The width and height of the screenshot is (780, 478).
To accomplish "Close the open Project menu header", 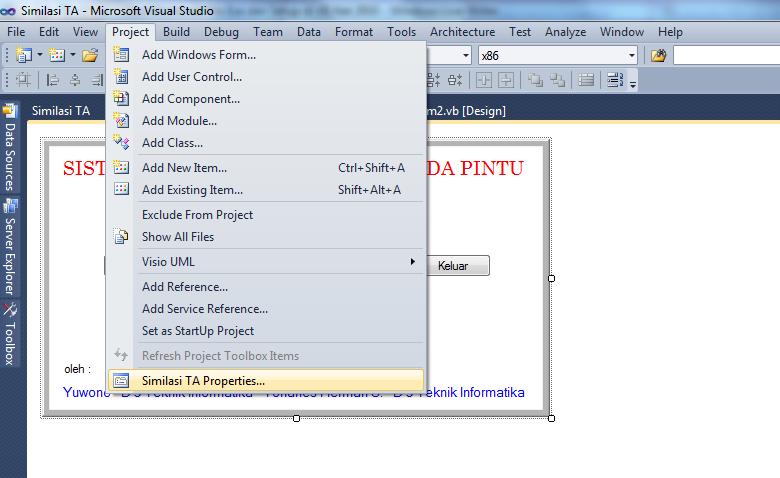I will [130, 32].
